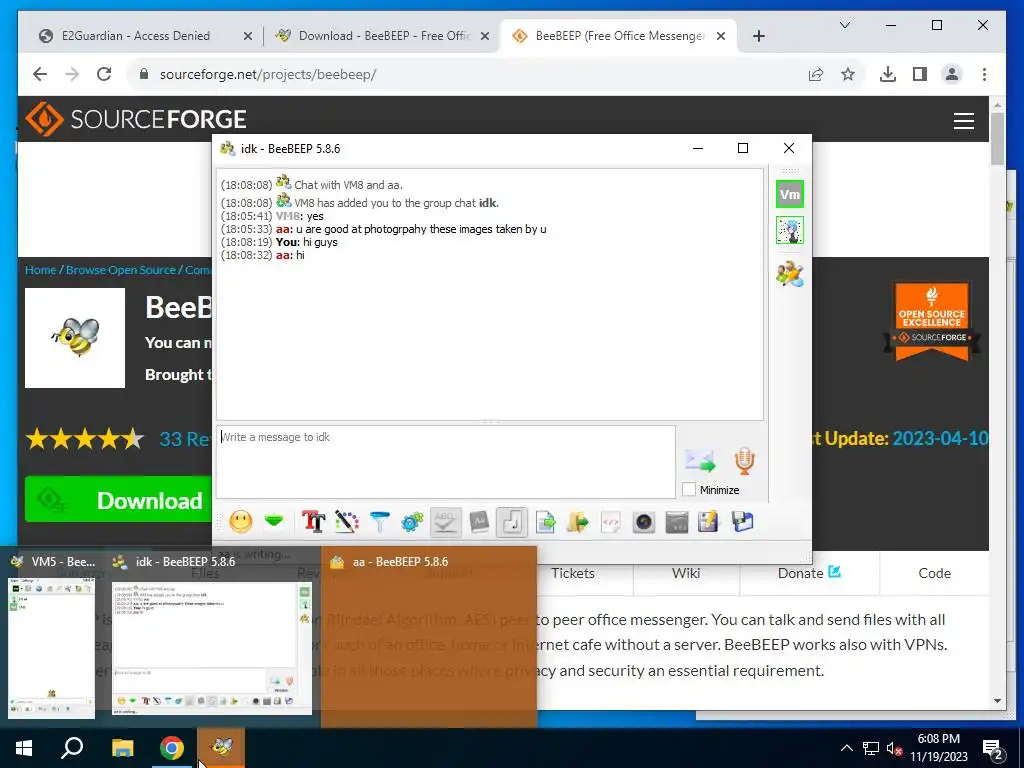Open the Wiki tab on SourceForge

[x=686, y=573]
